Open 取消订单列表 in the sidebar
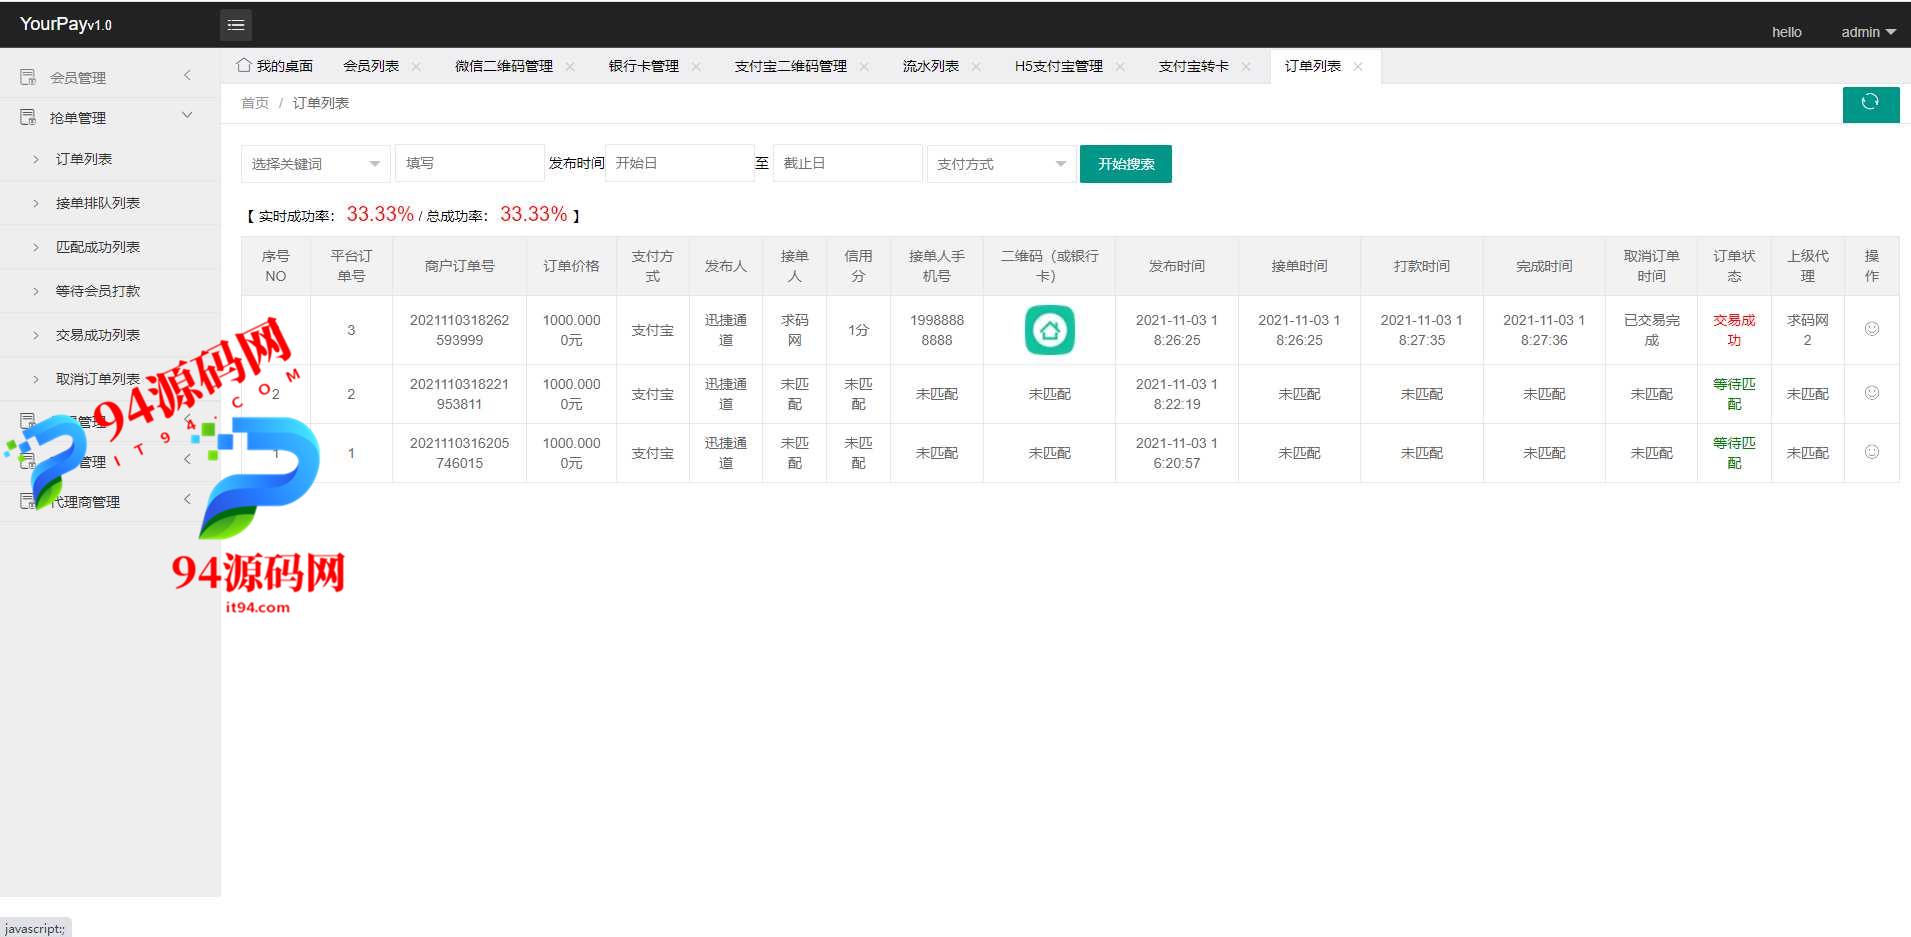The image size is (1911, 937). 98,379
